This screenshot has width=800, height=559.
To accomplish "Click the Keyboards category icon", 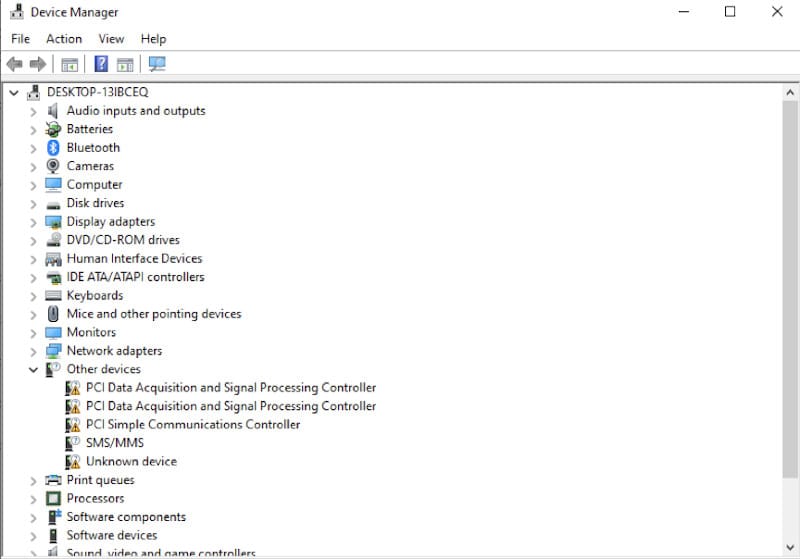I will 53,295.
